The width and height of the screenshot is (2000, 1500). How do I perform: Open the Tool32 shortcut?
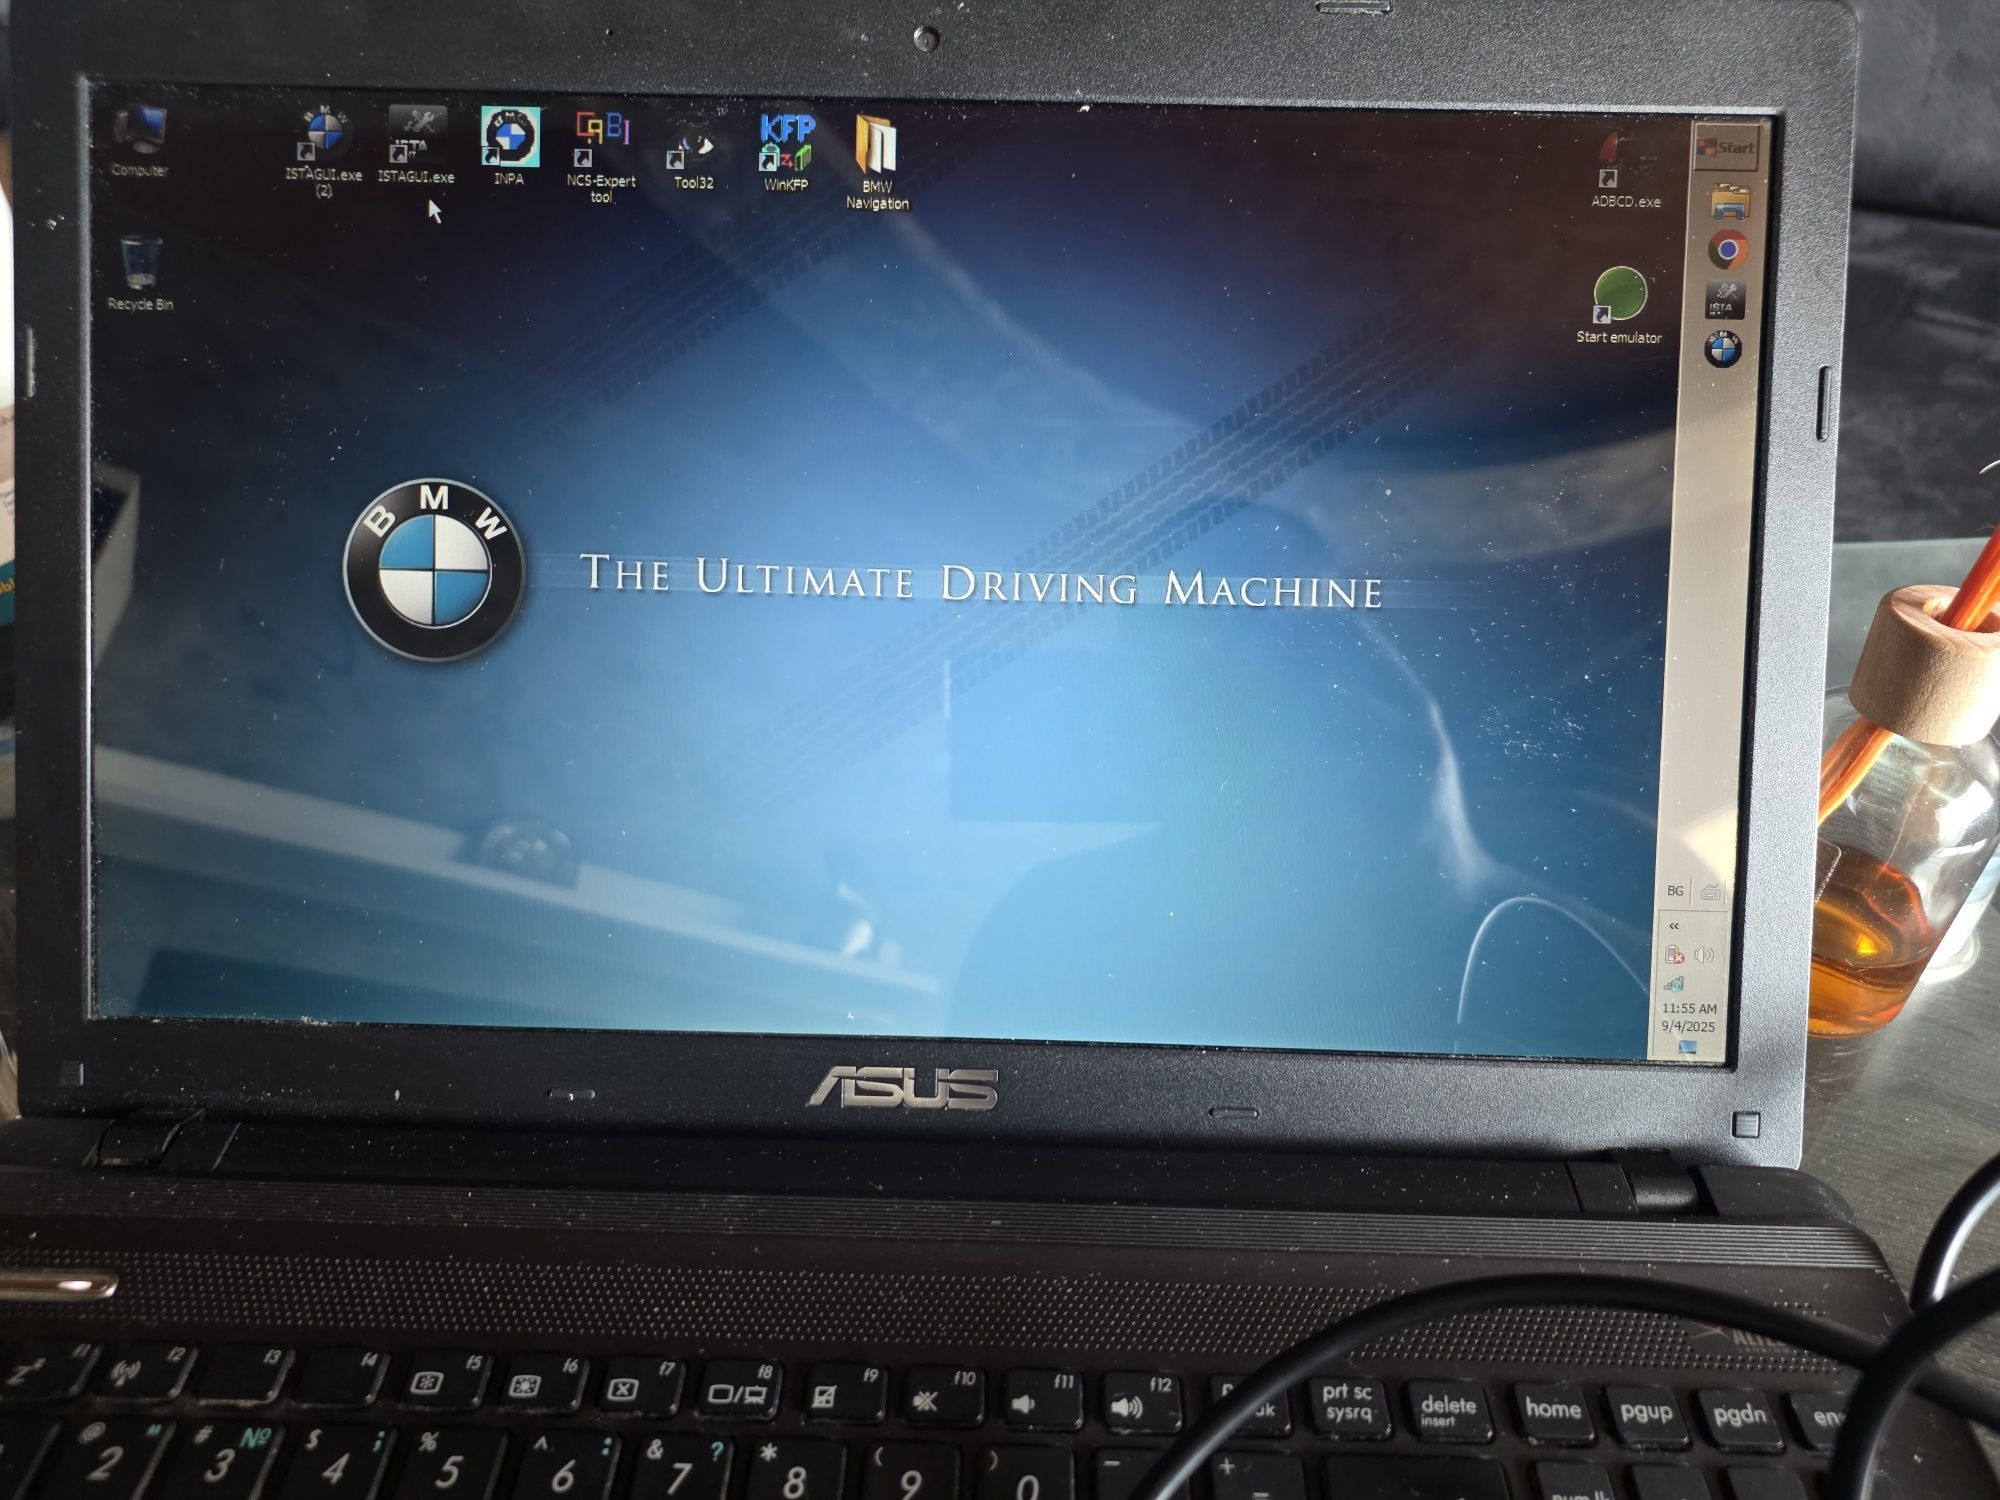(x=693, y=157)
